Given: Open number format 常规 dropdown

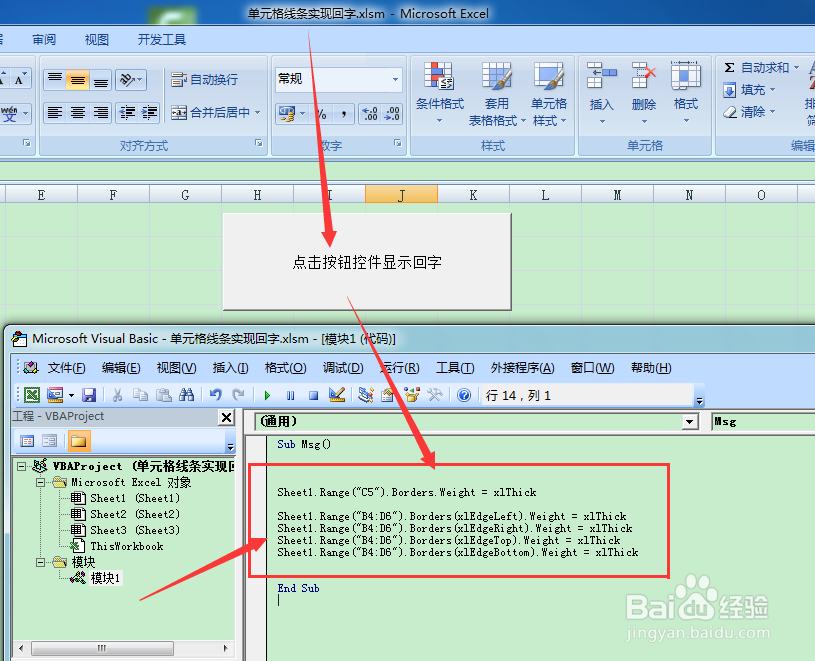Looking at the screenshot, I should [395, 80].
